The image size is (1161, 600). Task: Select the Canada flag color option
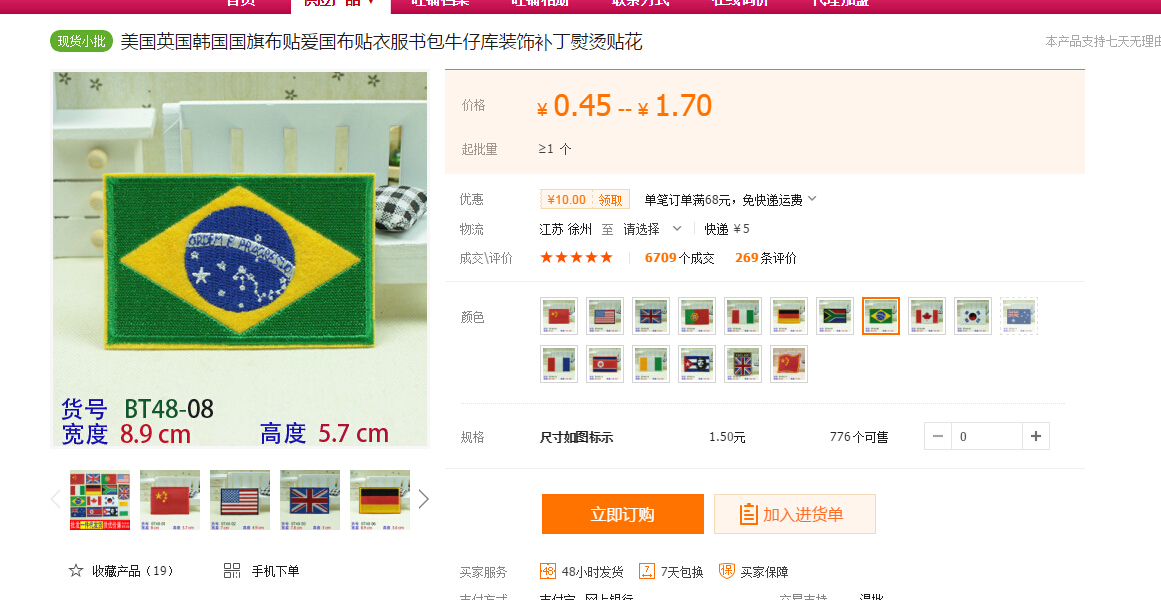click(927, 316)
